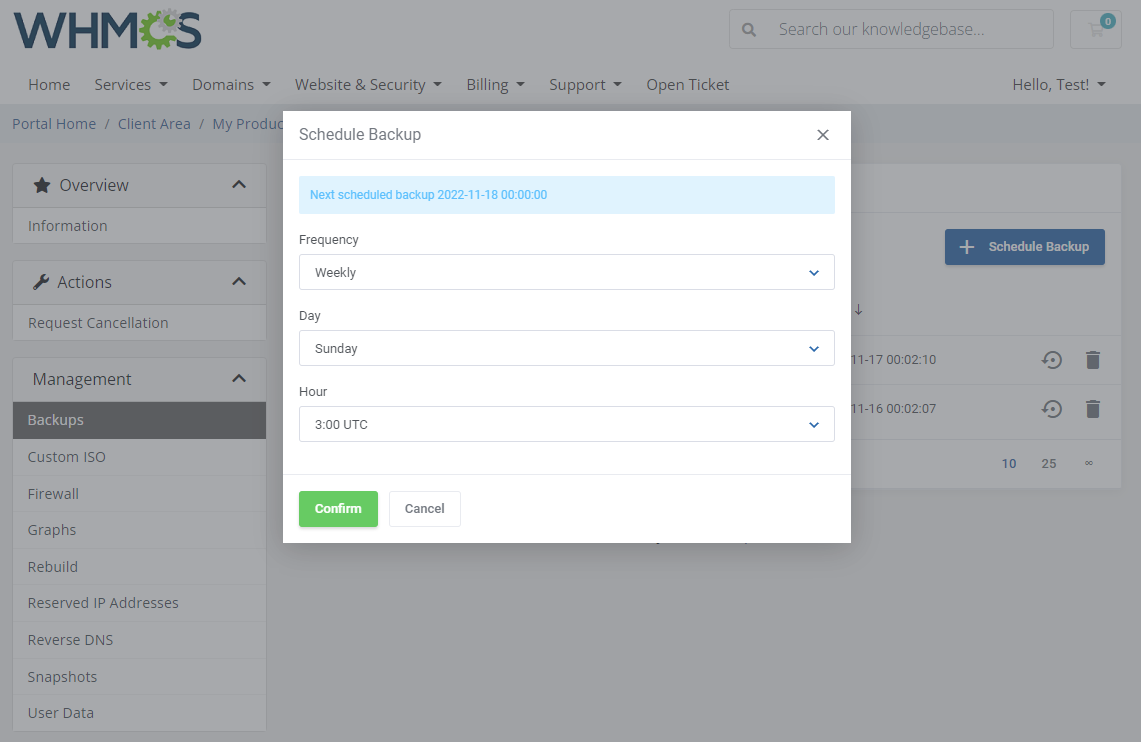
Task: Open the Frequency dropdown
Action: point(567,272)
